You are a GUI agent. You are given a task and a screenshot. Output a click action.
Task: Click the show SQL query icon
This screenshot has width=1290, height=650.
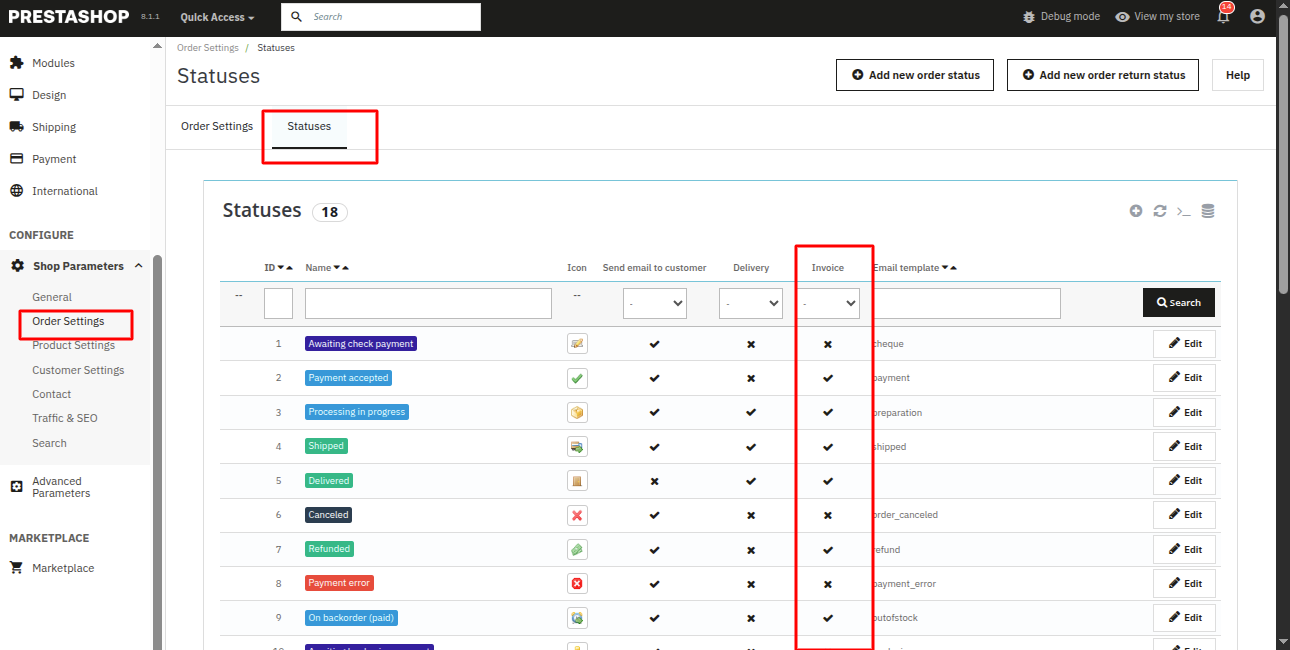click(1184, 211)
